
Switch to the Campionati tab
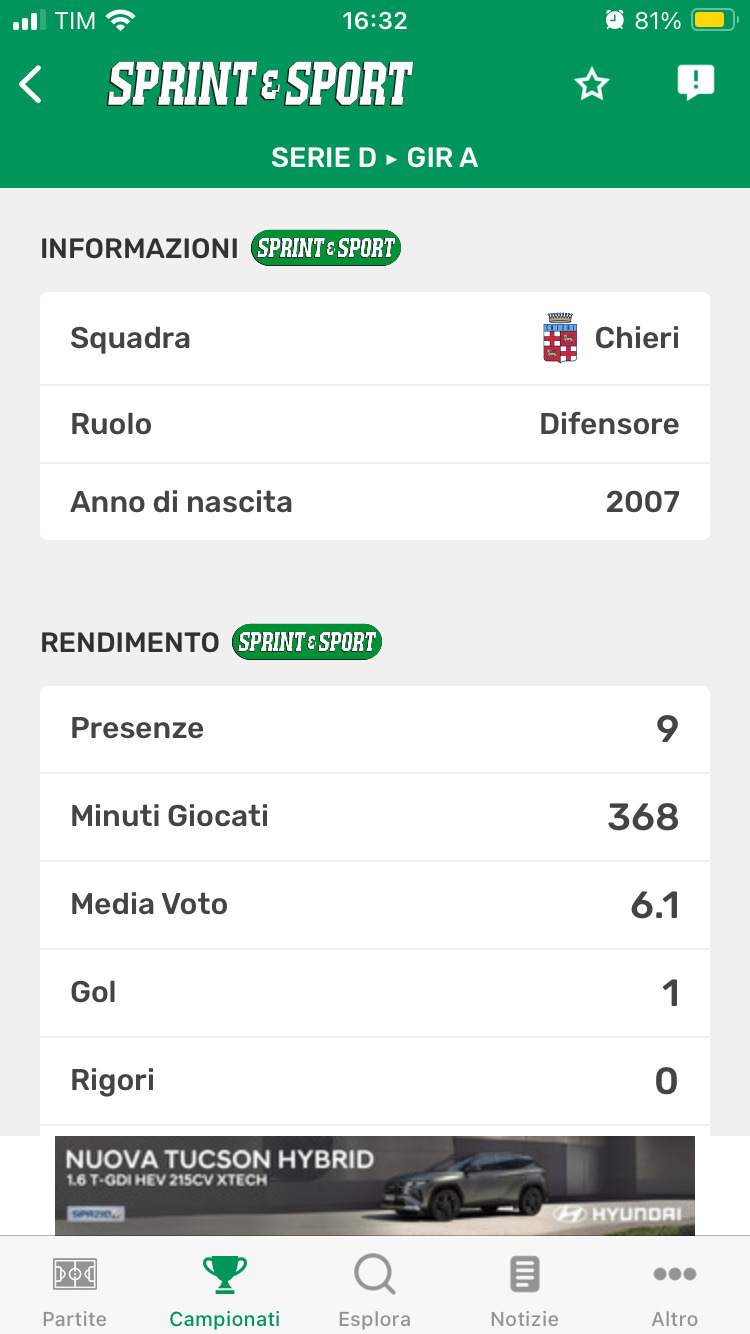coord(225,1290)
